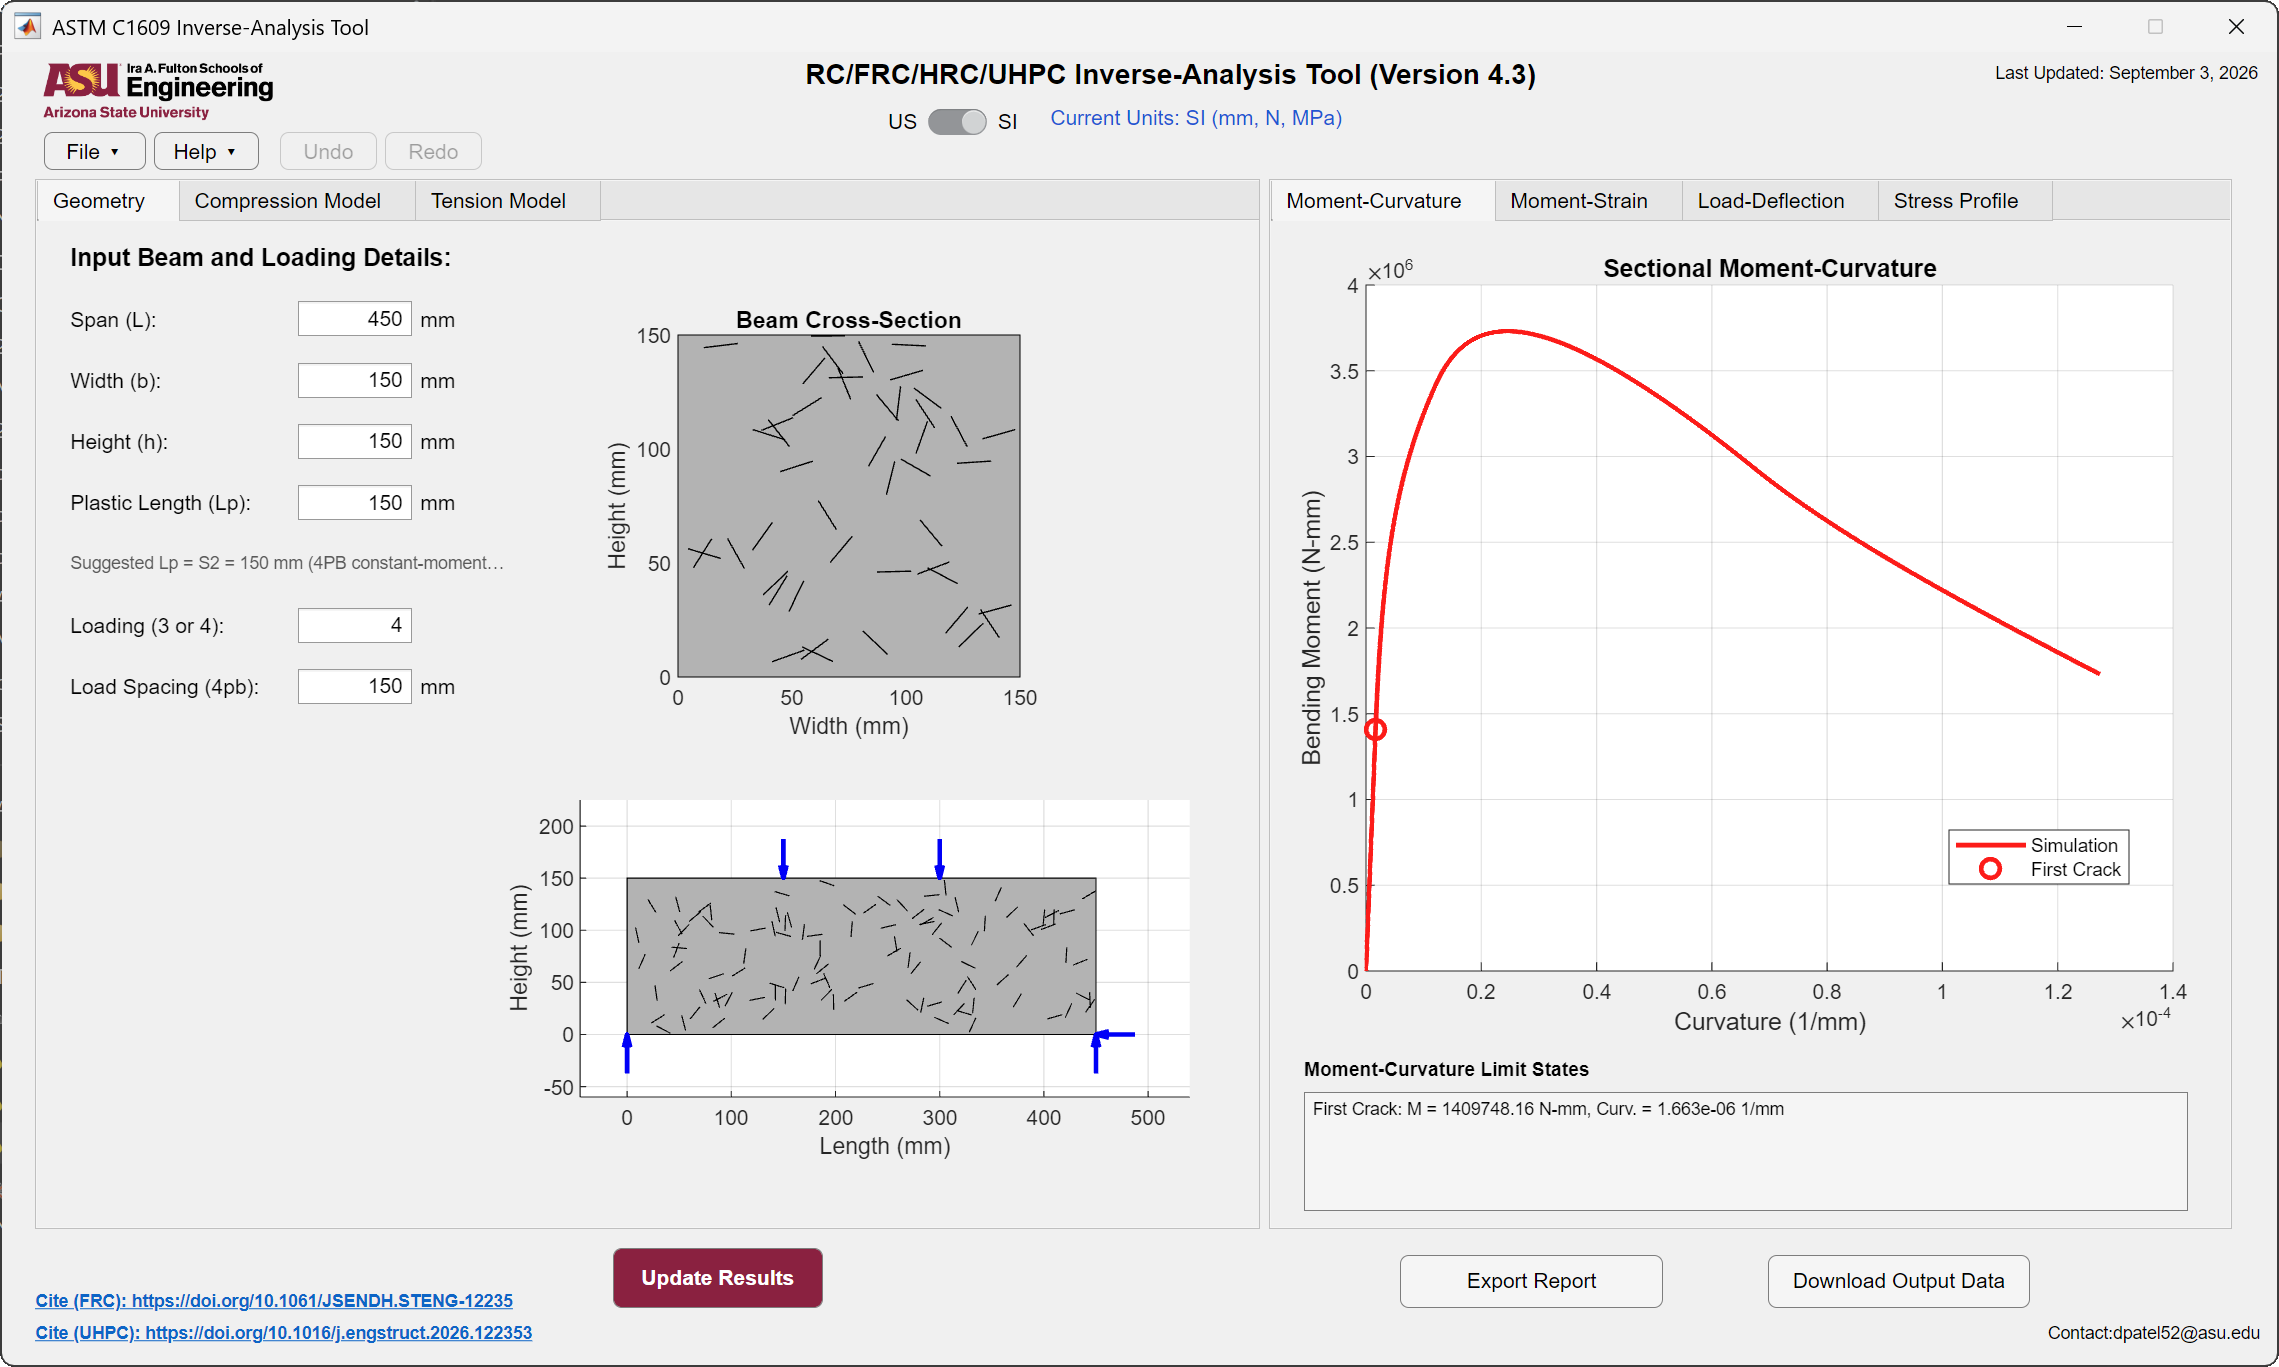Image resolution: width=2279 pixels, height=1367 pixels.
Task: Click the MATLAB app icon in title bar
Action: coord(28,27)
